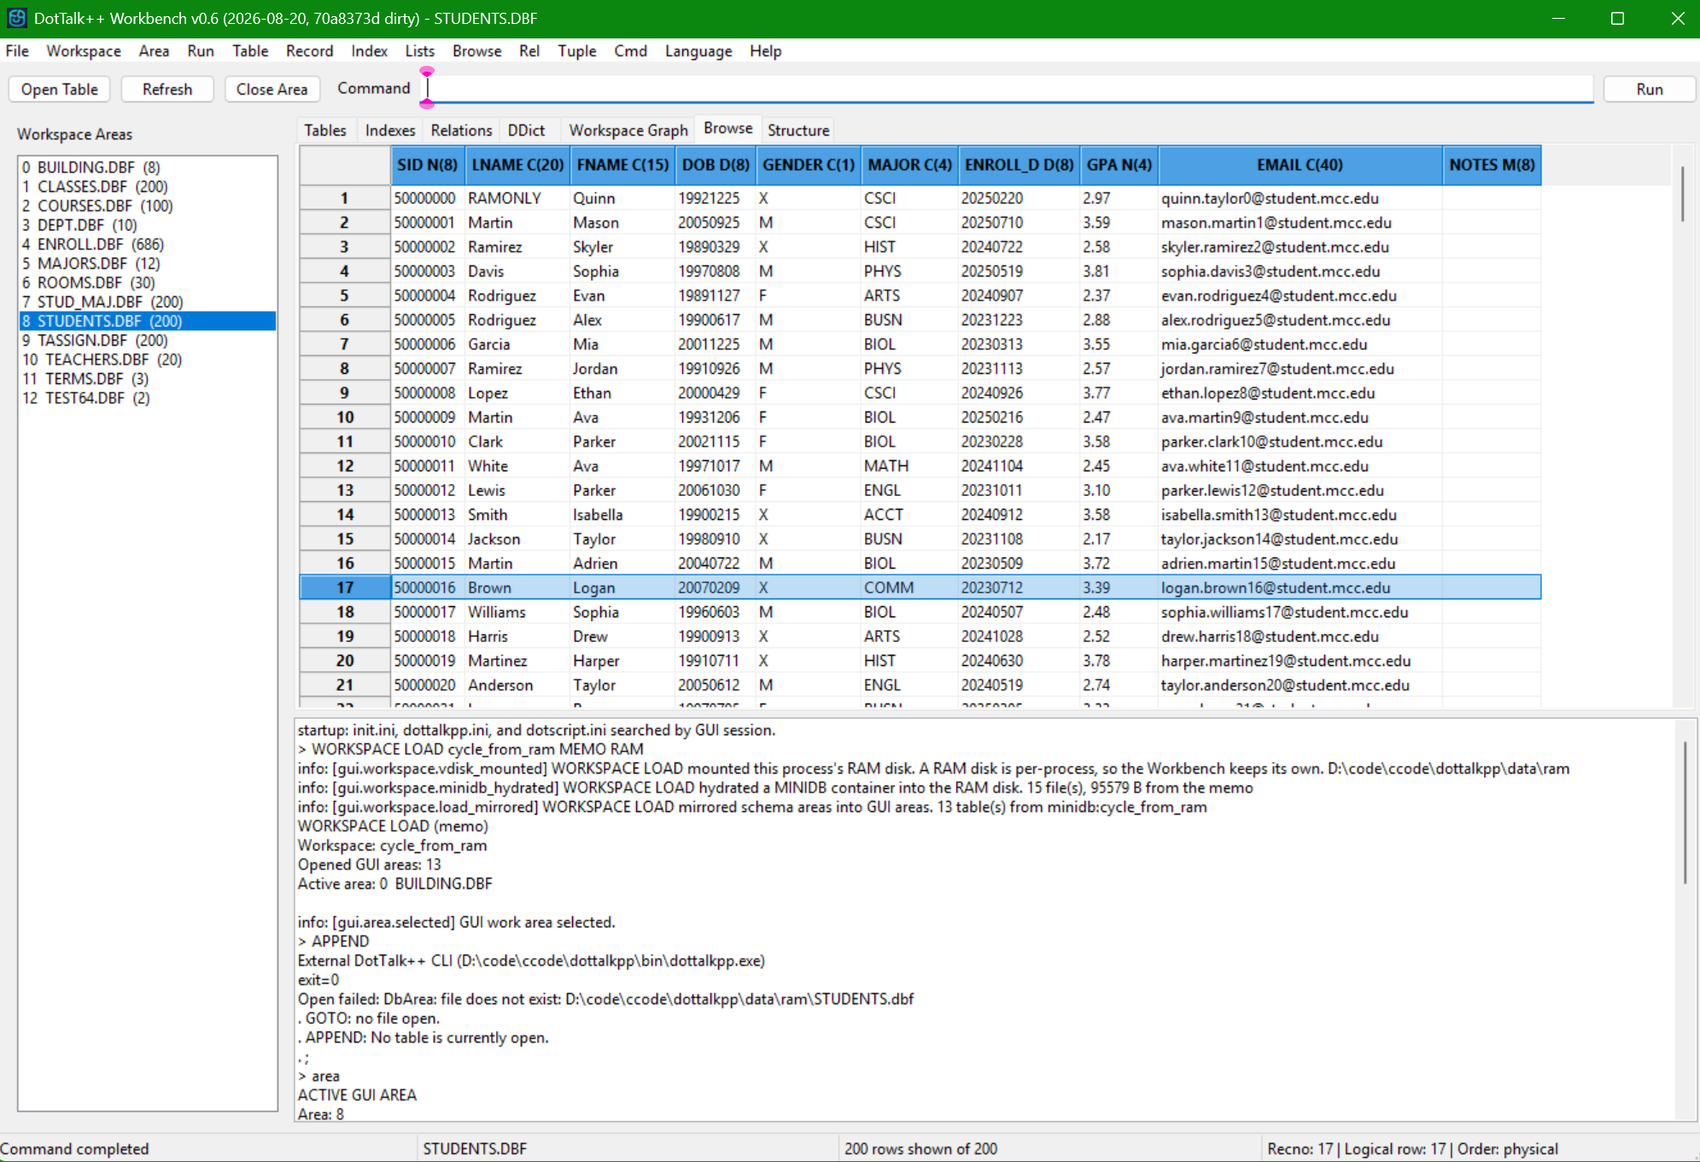The image size is (1700, 1162).
Task: Switch to the Workspace Graph tab
Action: coord(628,130)
